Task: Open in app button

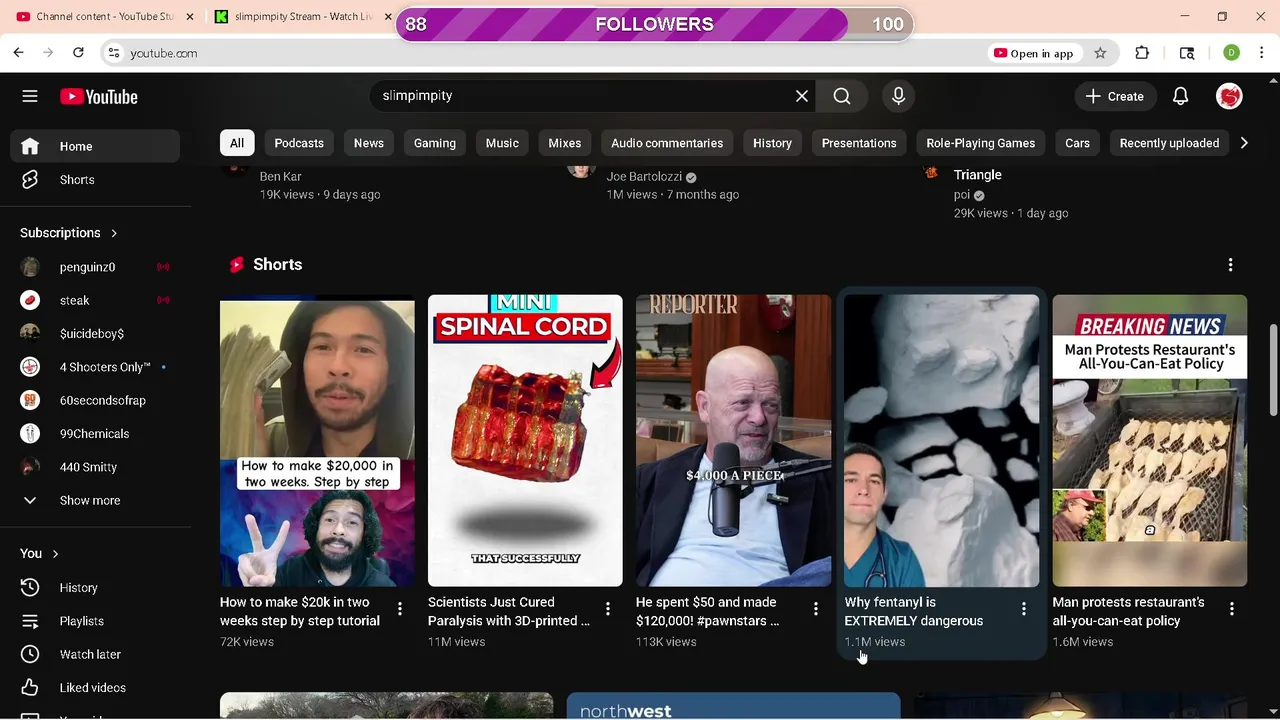Action: click(x=1033, y=53)
